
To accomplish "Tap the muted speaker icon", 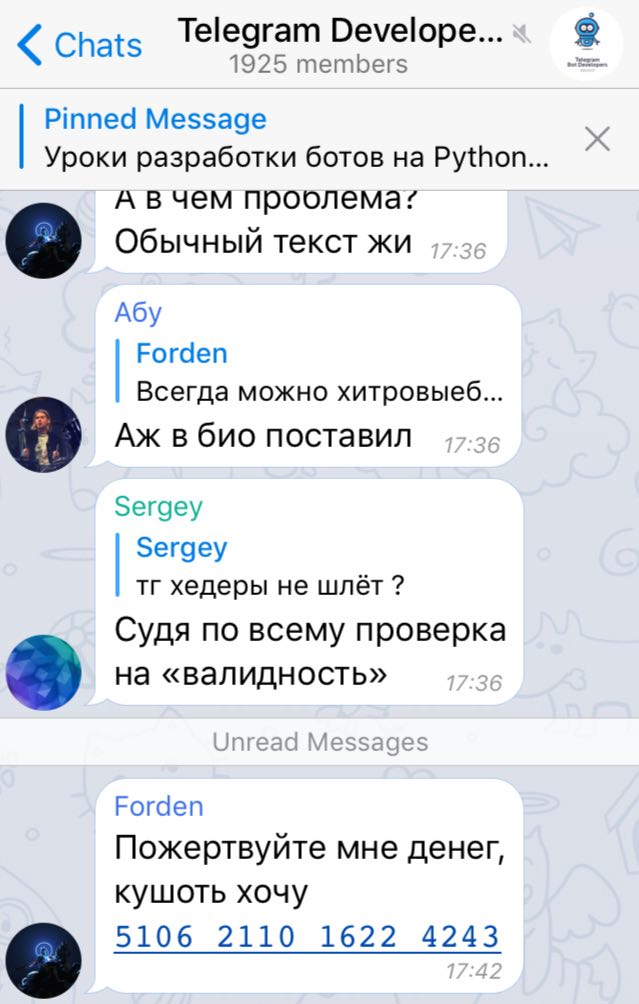I will pyautogui.click(x=522, y=33).
